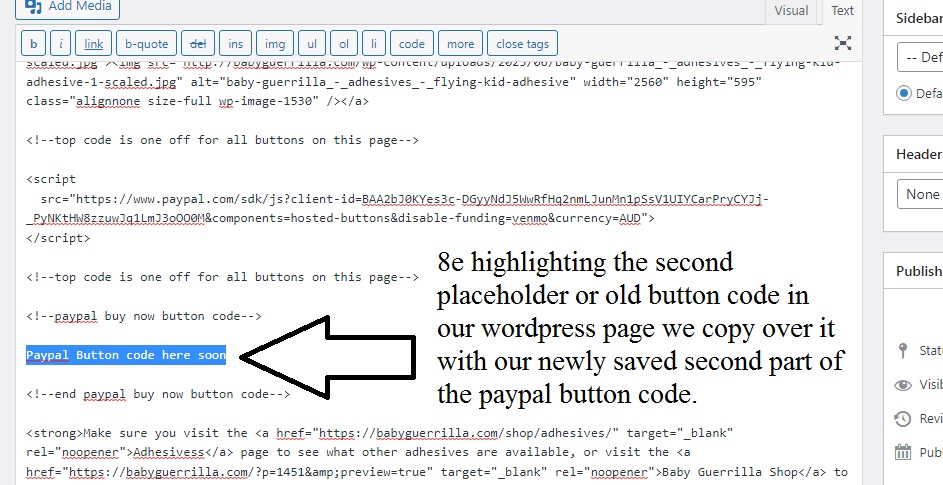Click the Publish panel heading

pos(919,271)
